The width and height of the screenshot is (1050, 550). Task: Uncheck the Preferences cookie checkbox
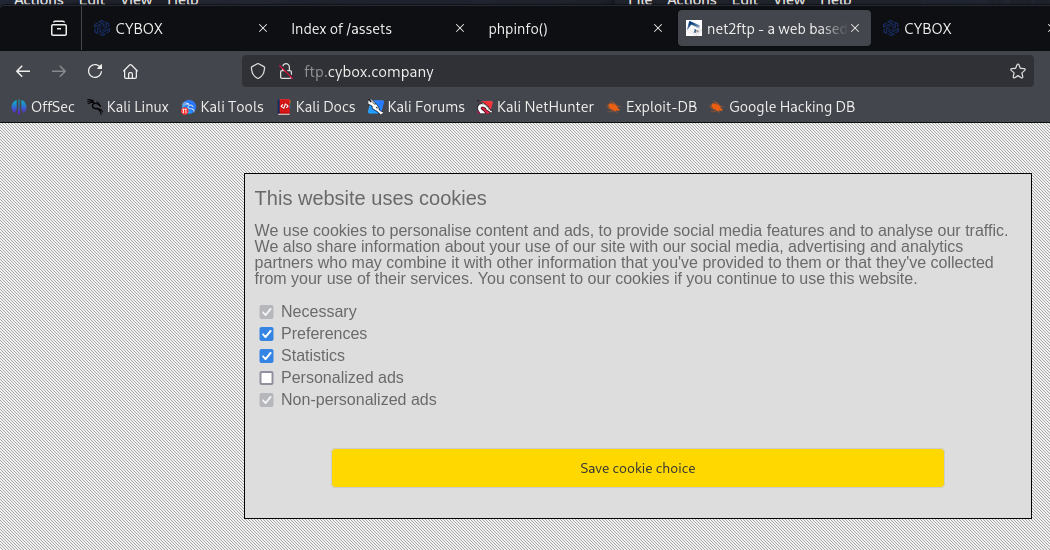(x=267, y=334)
